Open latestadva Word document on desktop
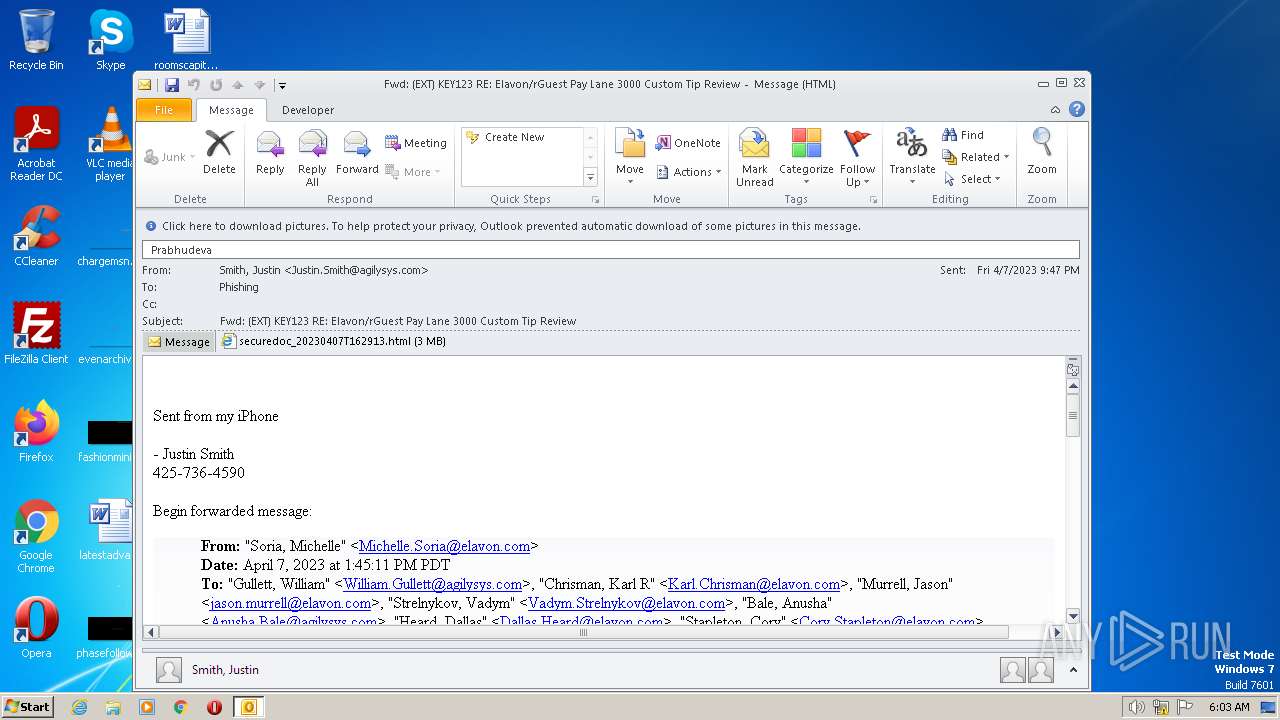The width and height of the screenshot is (1280, 720). point(105,530)
